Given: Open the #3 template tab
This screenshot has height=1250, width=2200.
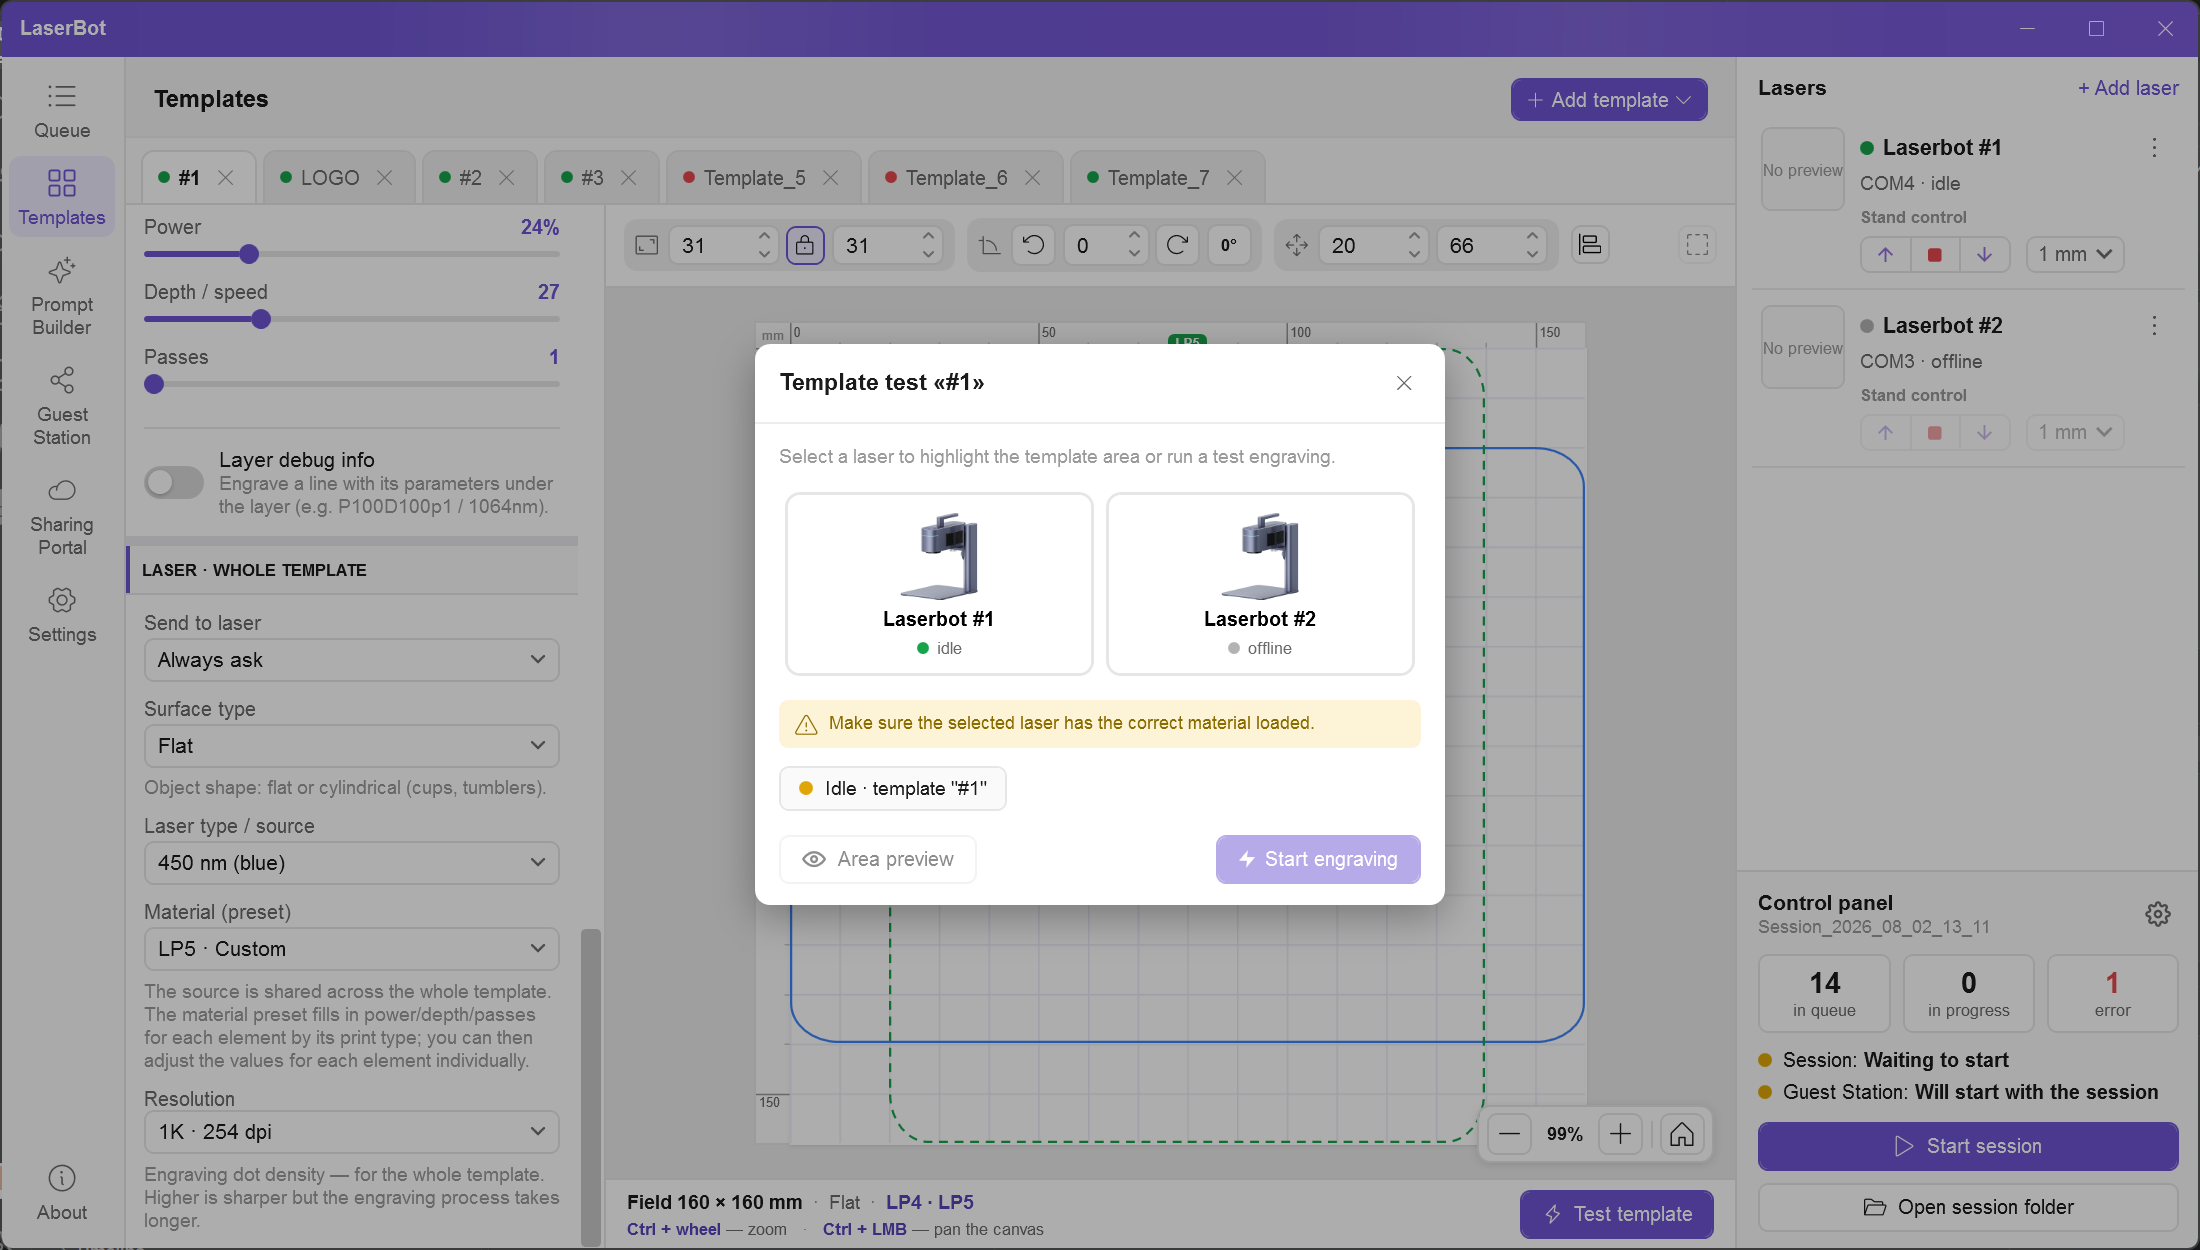Looking at the screenshot, I should click(600, 178).
